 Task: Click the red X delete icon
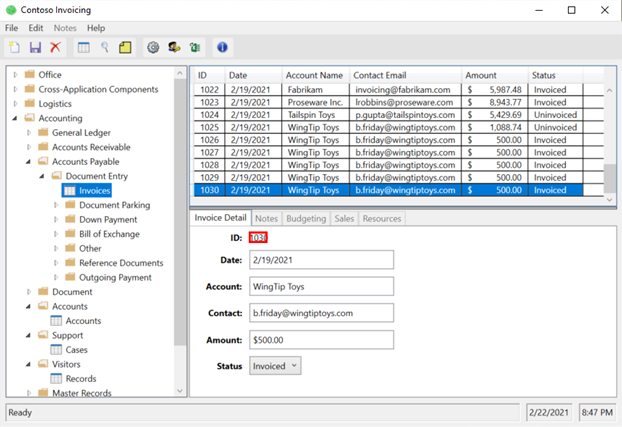point(55,47)
